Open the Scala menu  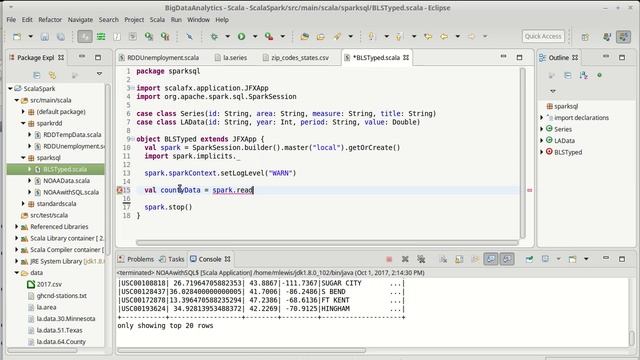(x=157, y=20)
